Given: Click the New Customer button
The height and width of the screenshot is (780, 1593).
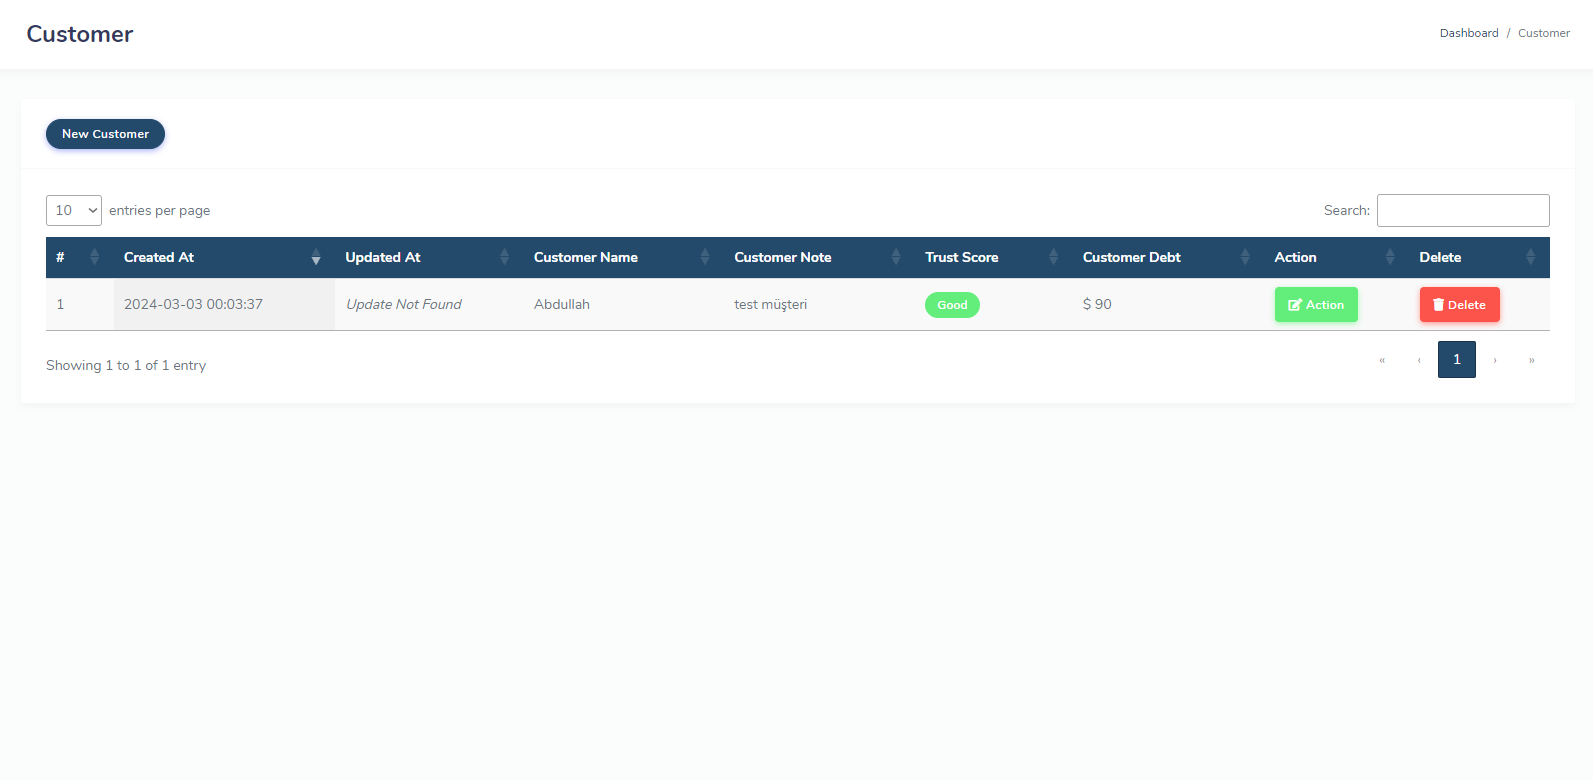Looking at the screenshot, I should pyautogui.click(x=105, y=134).
